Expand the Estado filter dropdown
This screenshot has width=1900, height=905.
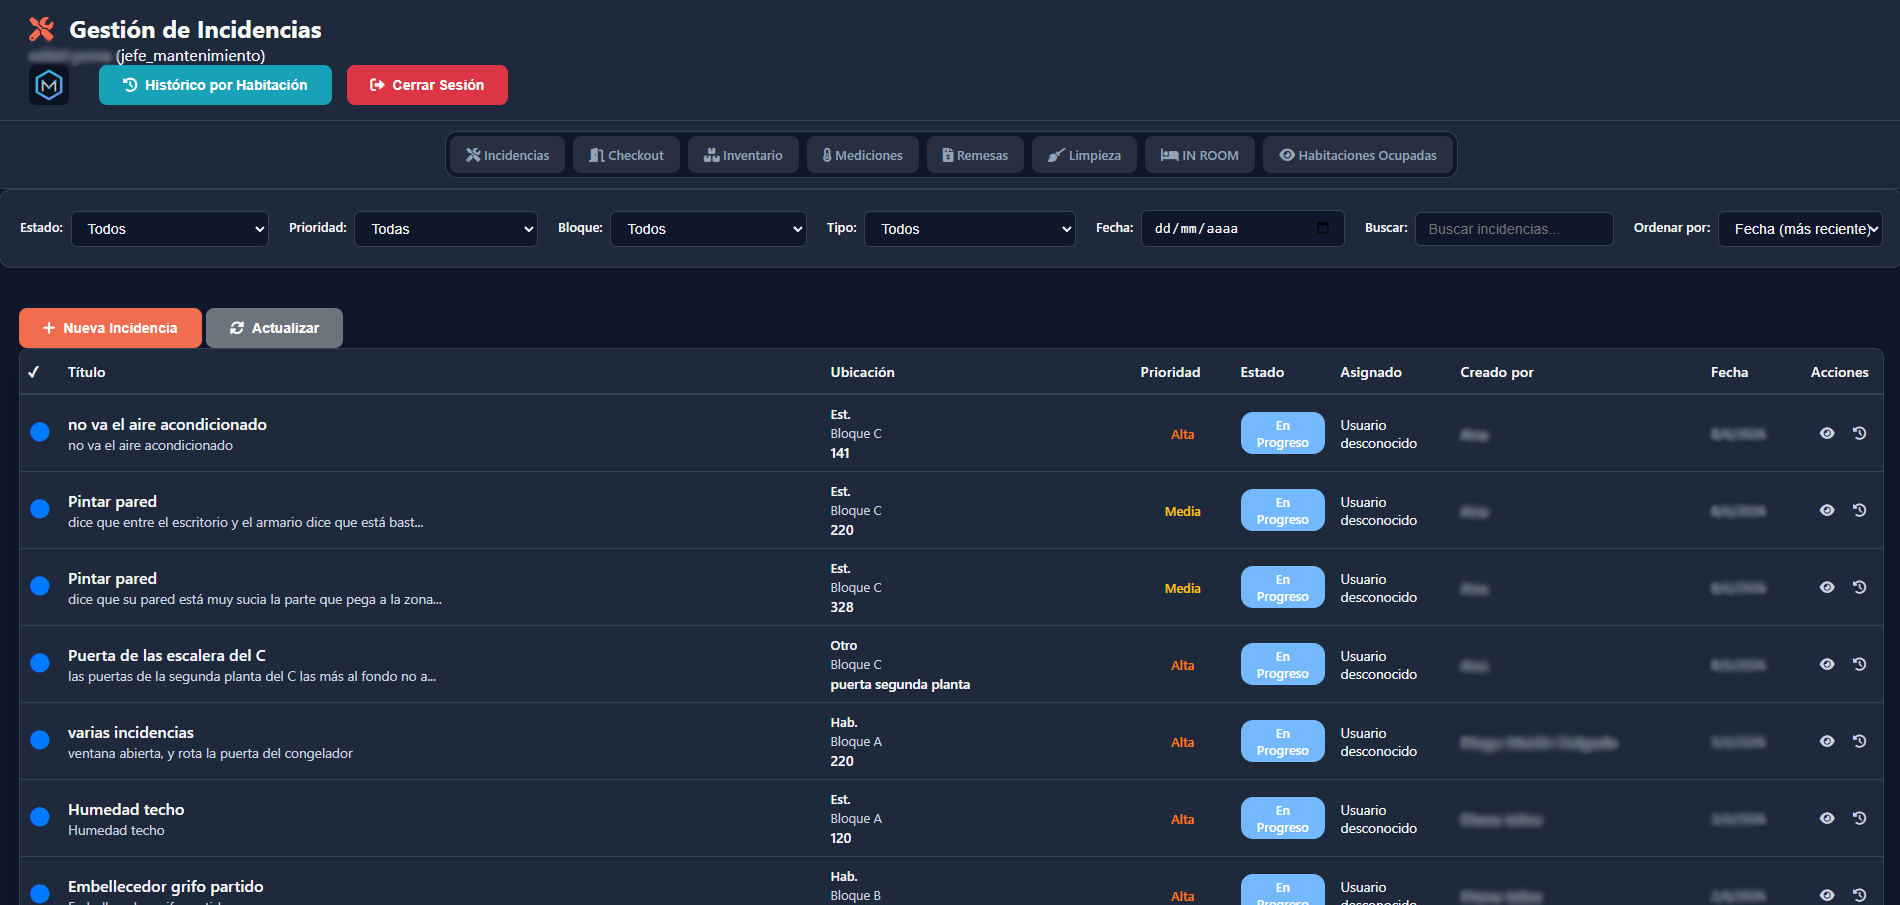pos(170,229)
